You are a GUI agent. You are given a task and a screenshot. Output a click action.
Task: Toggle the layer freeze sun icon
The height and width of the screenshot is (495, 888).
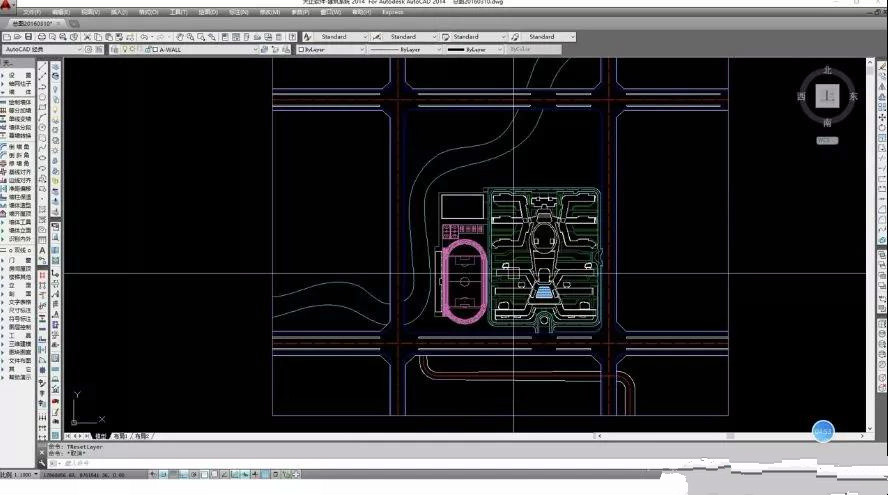point(131,49)
